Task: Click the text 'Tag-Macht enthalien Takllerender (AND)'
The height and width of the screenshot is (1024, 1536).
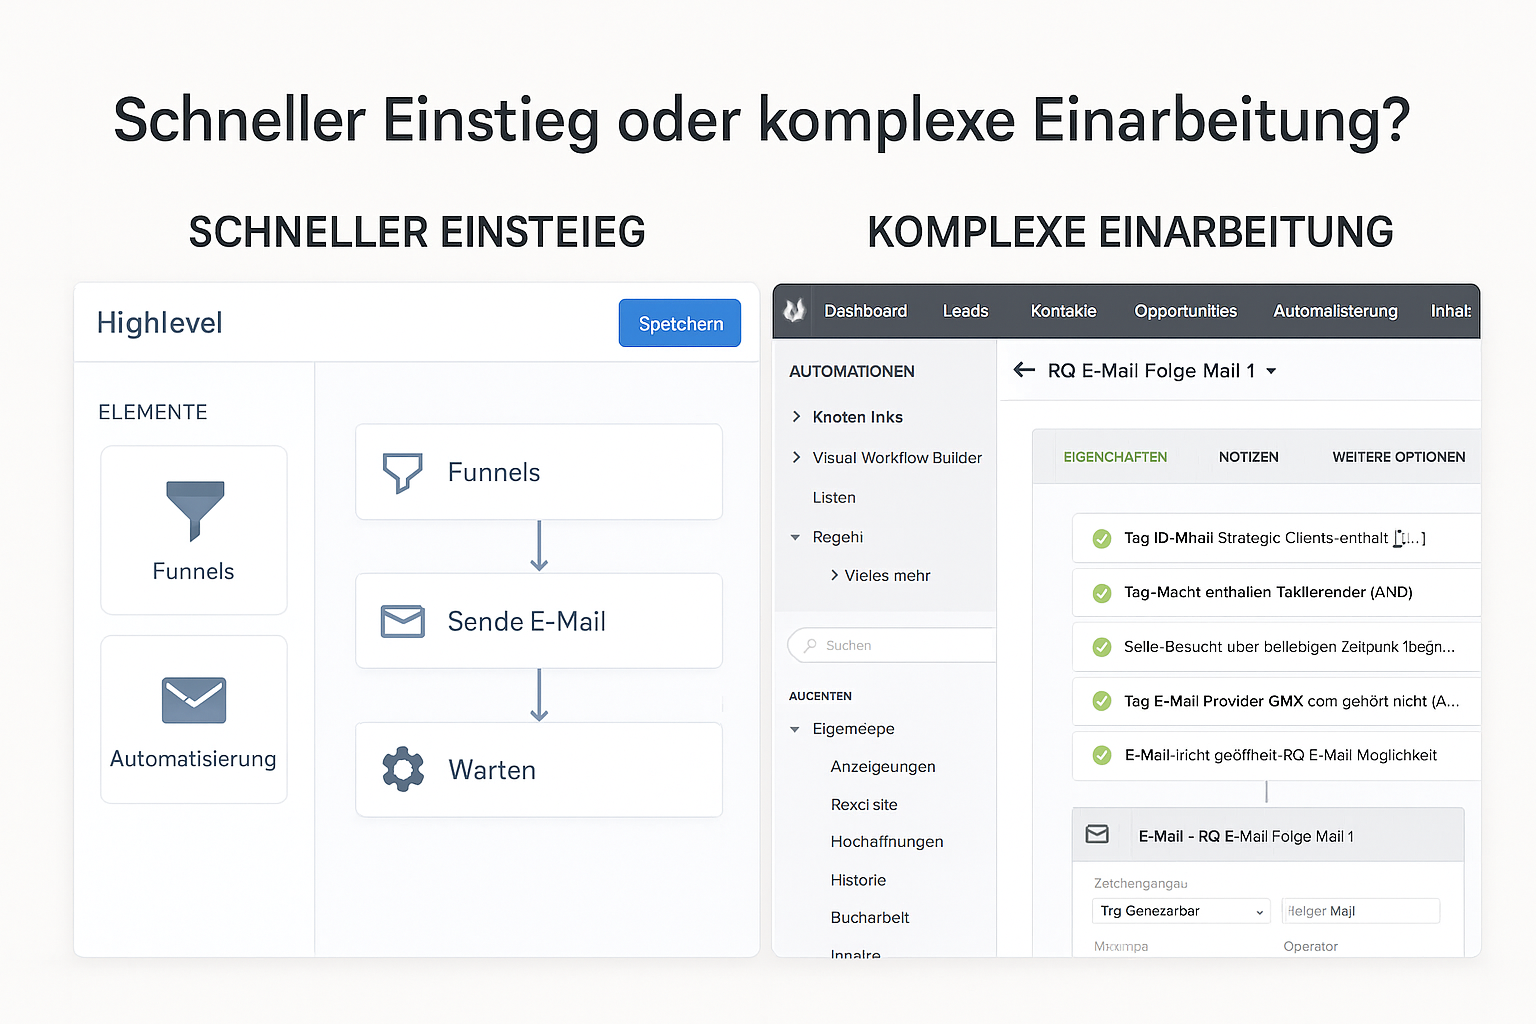Action: (1268, 592)
